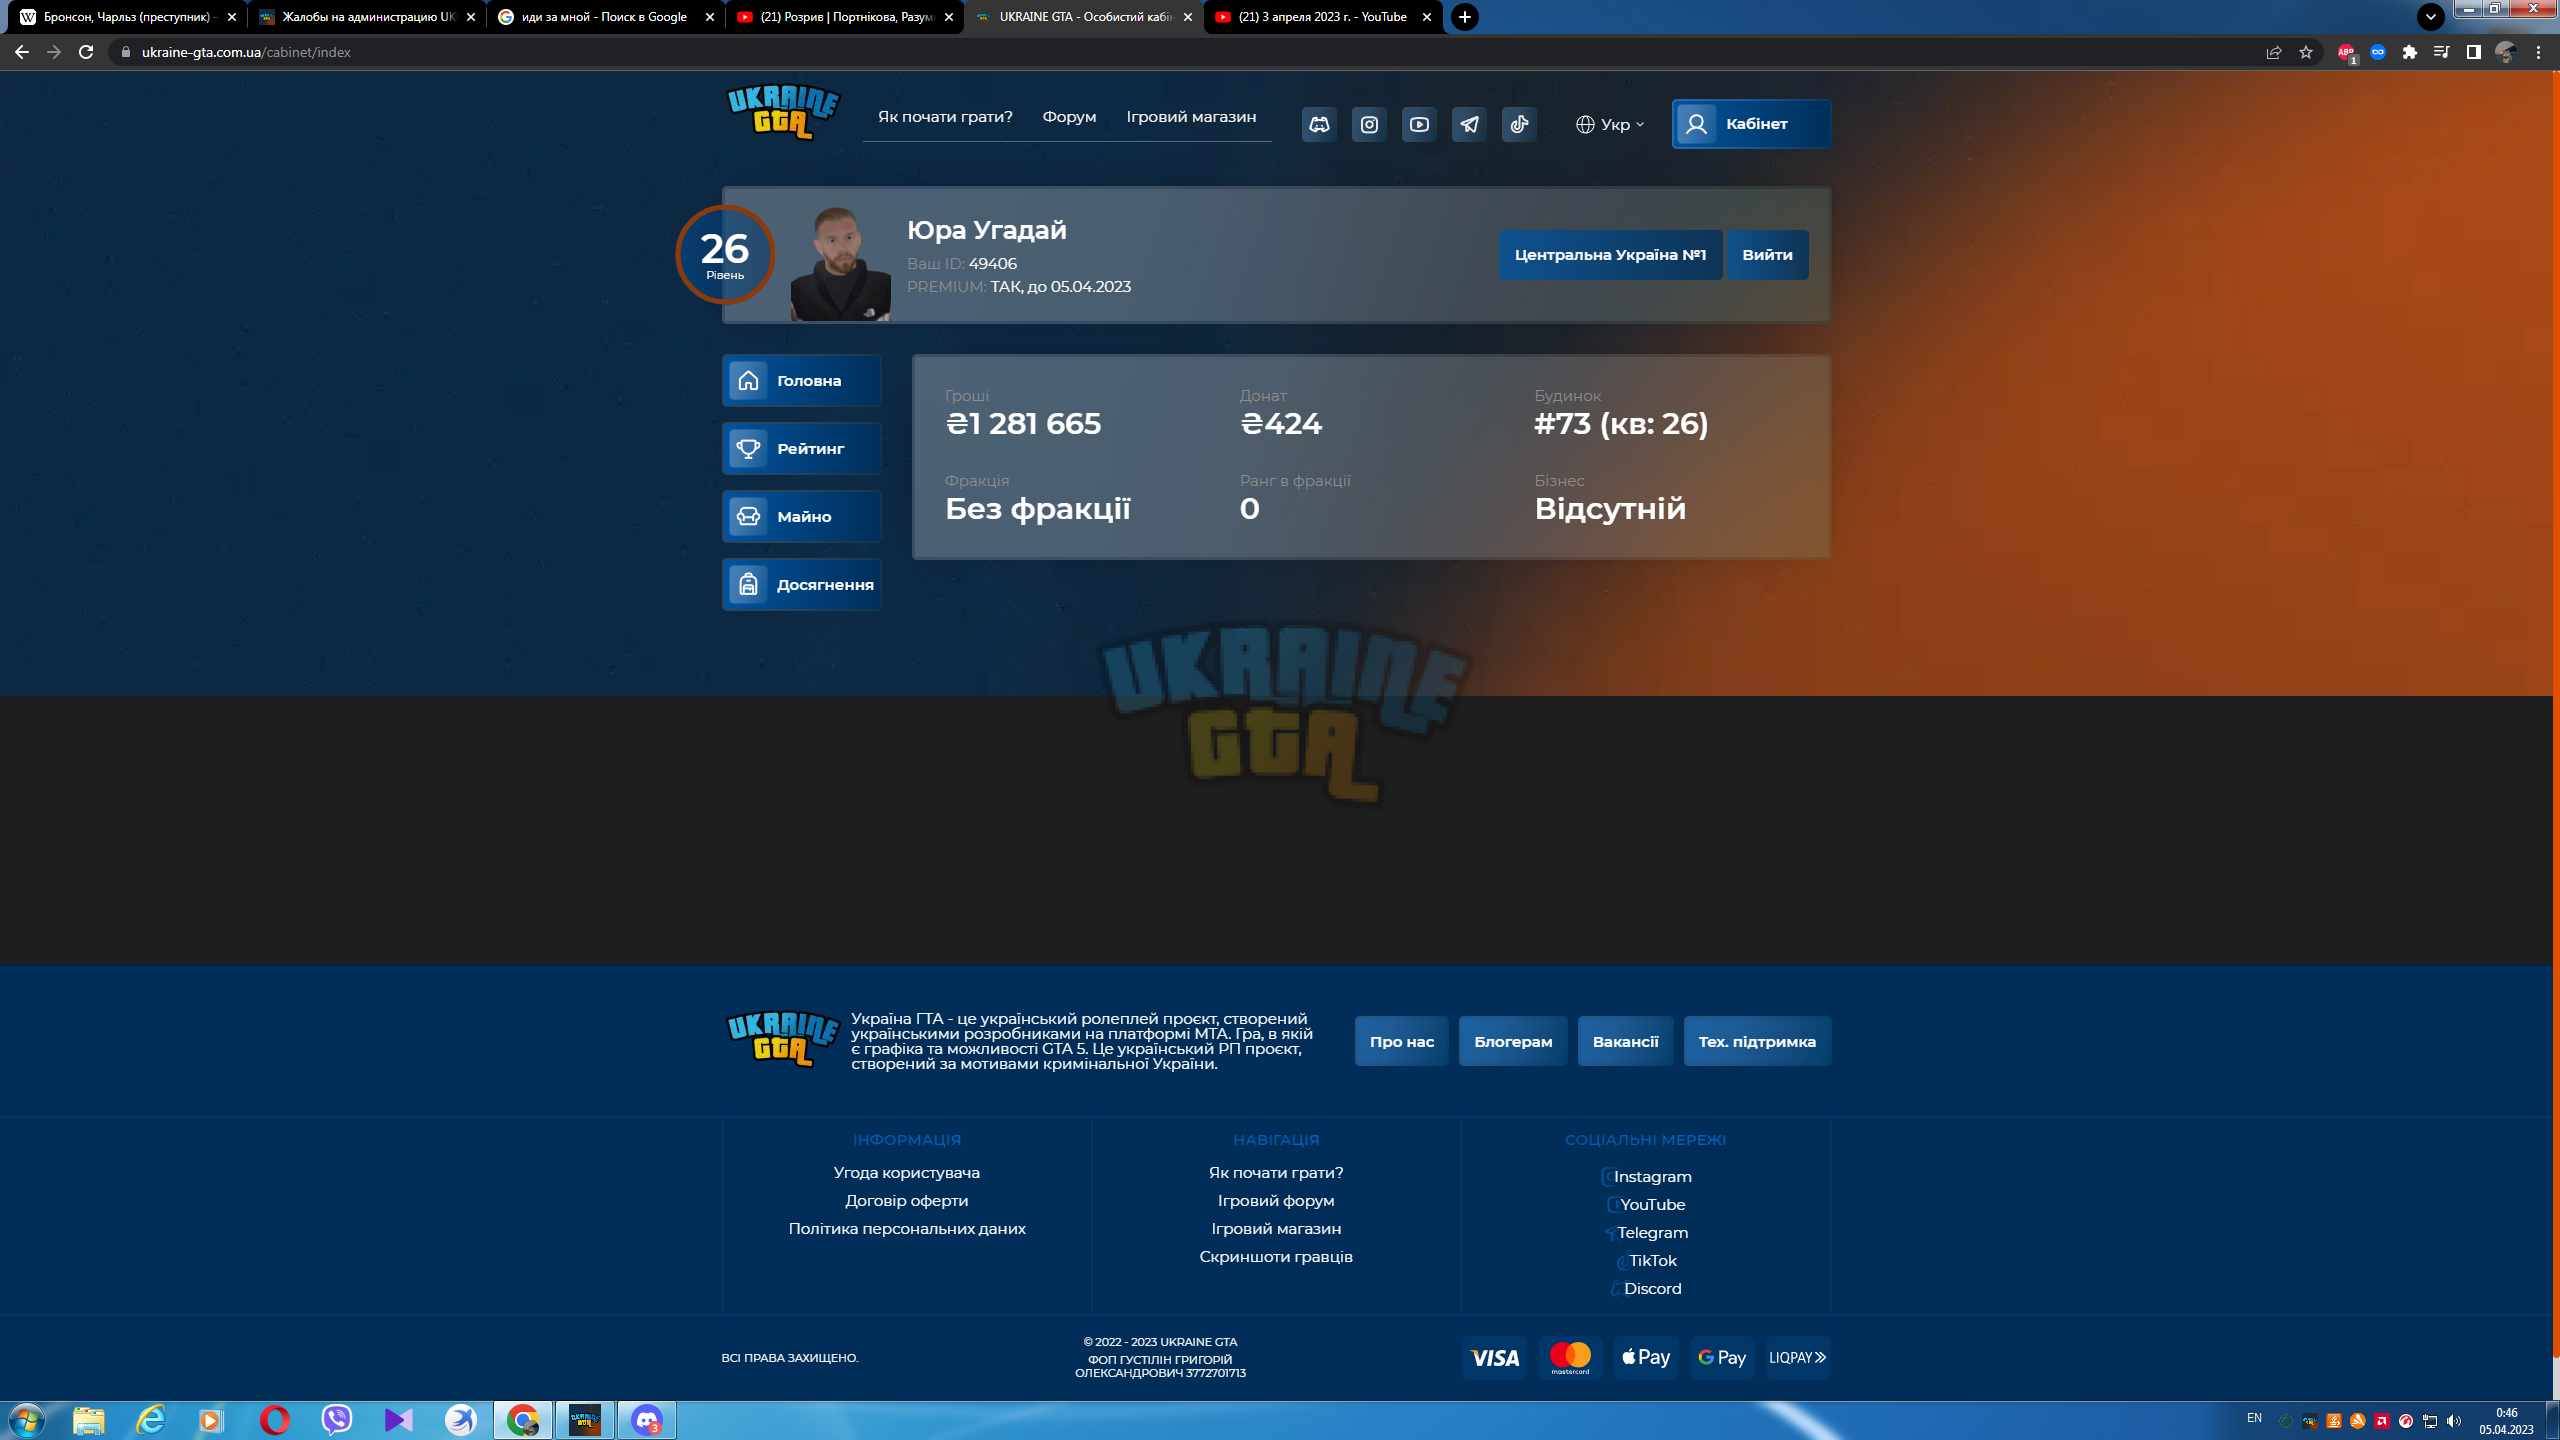Image resolution: width=2560 pixels, height=1440 pixels.
Task: Go back to previous page
Action: coord(22,52)
